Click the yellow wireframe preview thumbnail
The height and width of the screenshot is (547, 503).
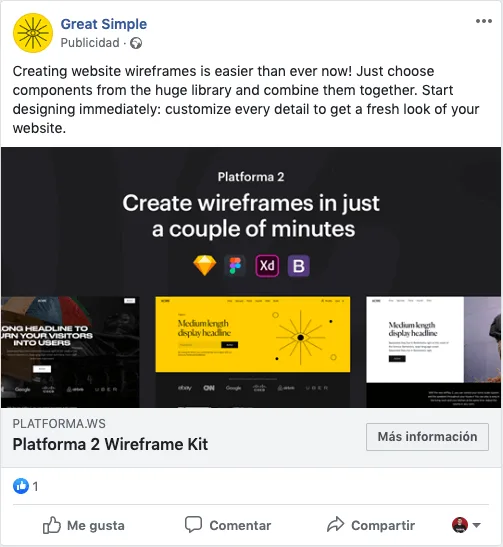tap(253, 352)
